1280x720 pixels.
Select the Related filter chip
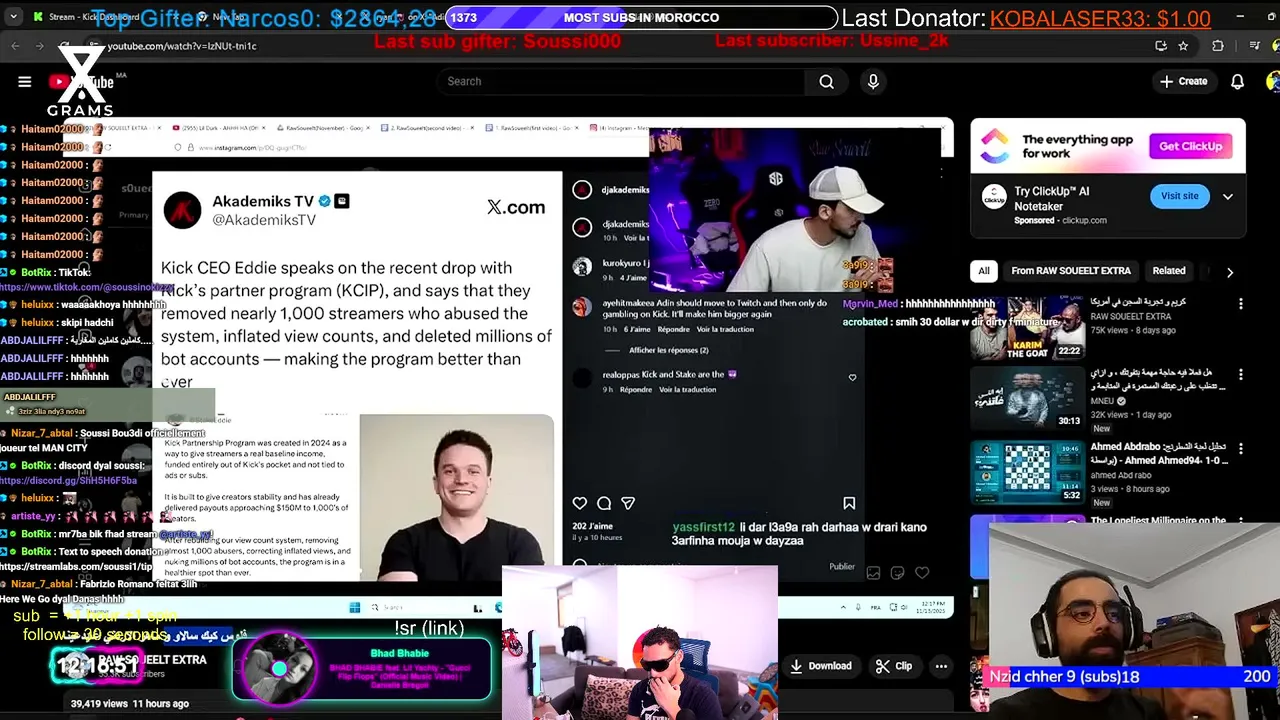coord(1168,271)
